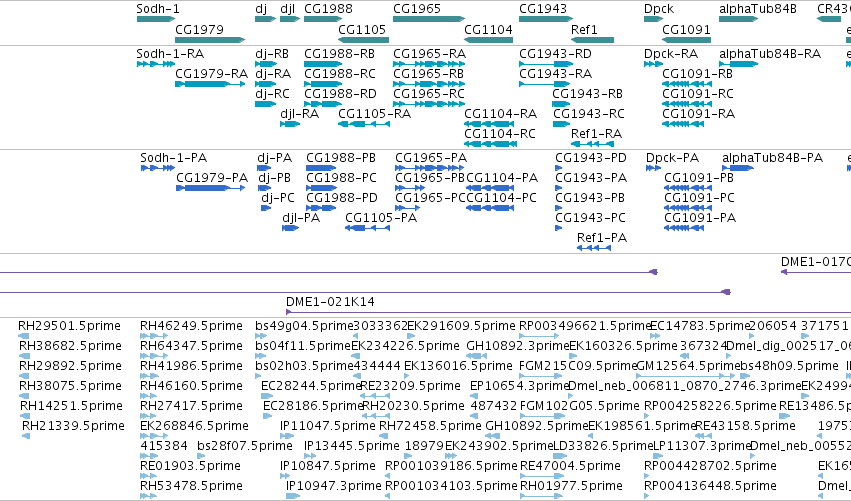
Task: Click the djl gene feature
Action: pyautogui.click(x=290, y=19)
